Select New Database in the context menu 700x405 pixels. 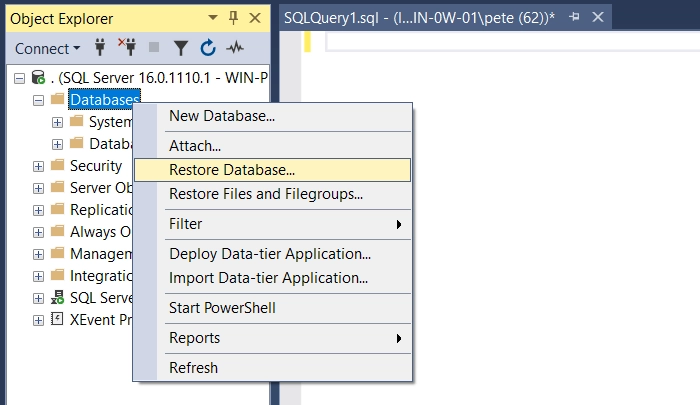coord(222,116)
